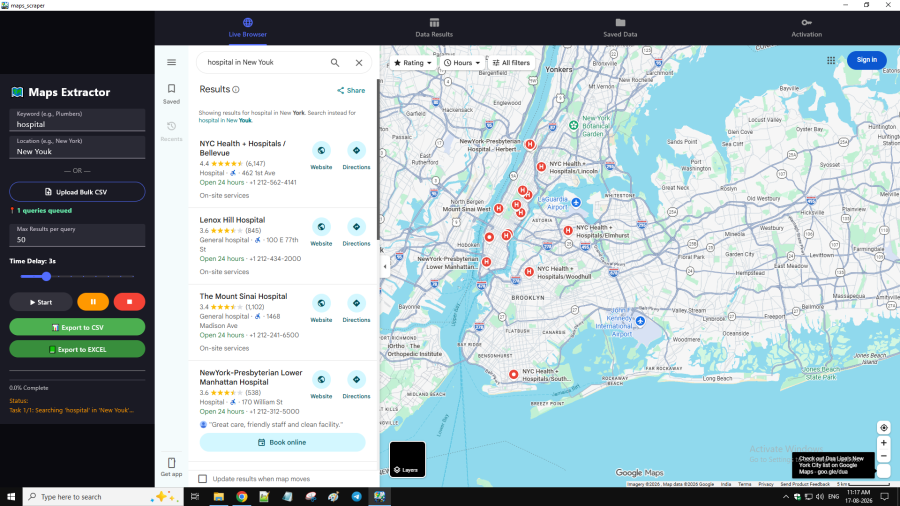Export results to EXCEL
Screen dimensions: 900x506
[x=77, y=349]
